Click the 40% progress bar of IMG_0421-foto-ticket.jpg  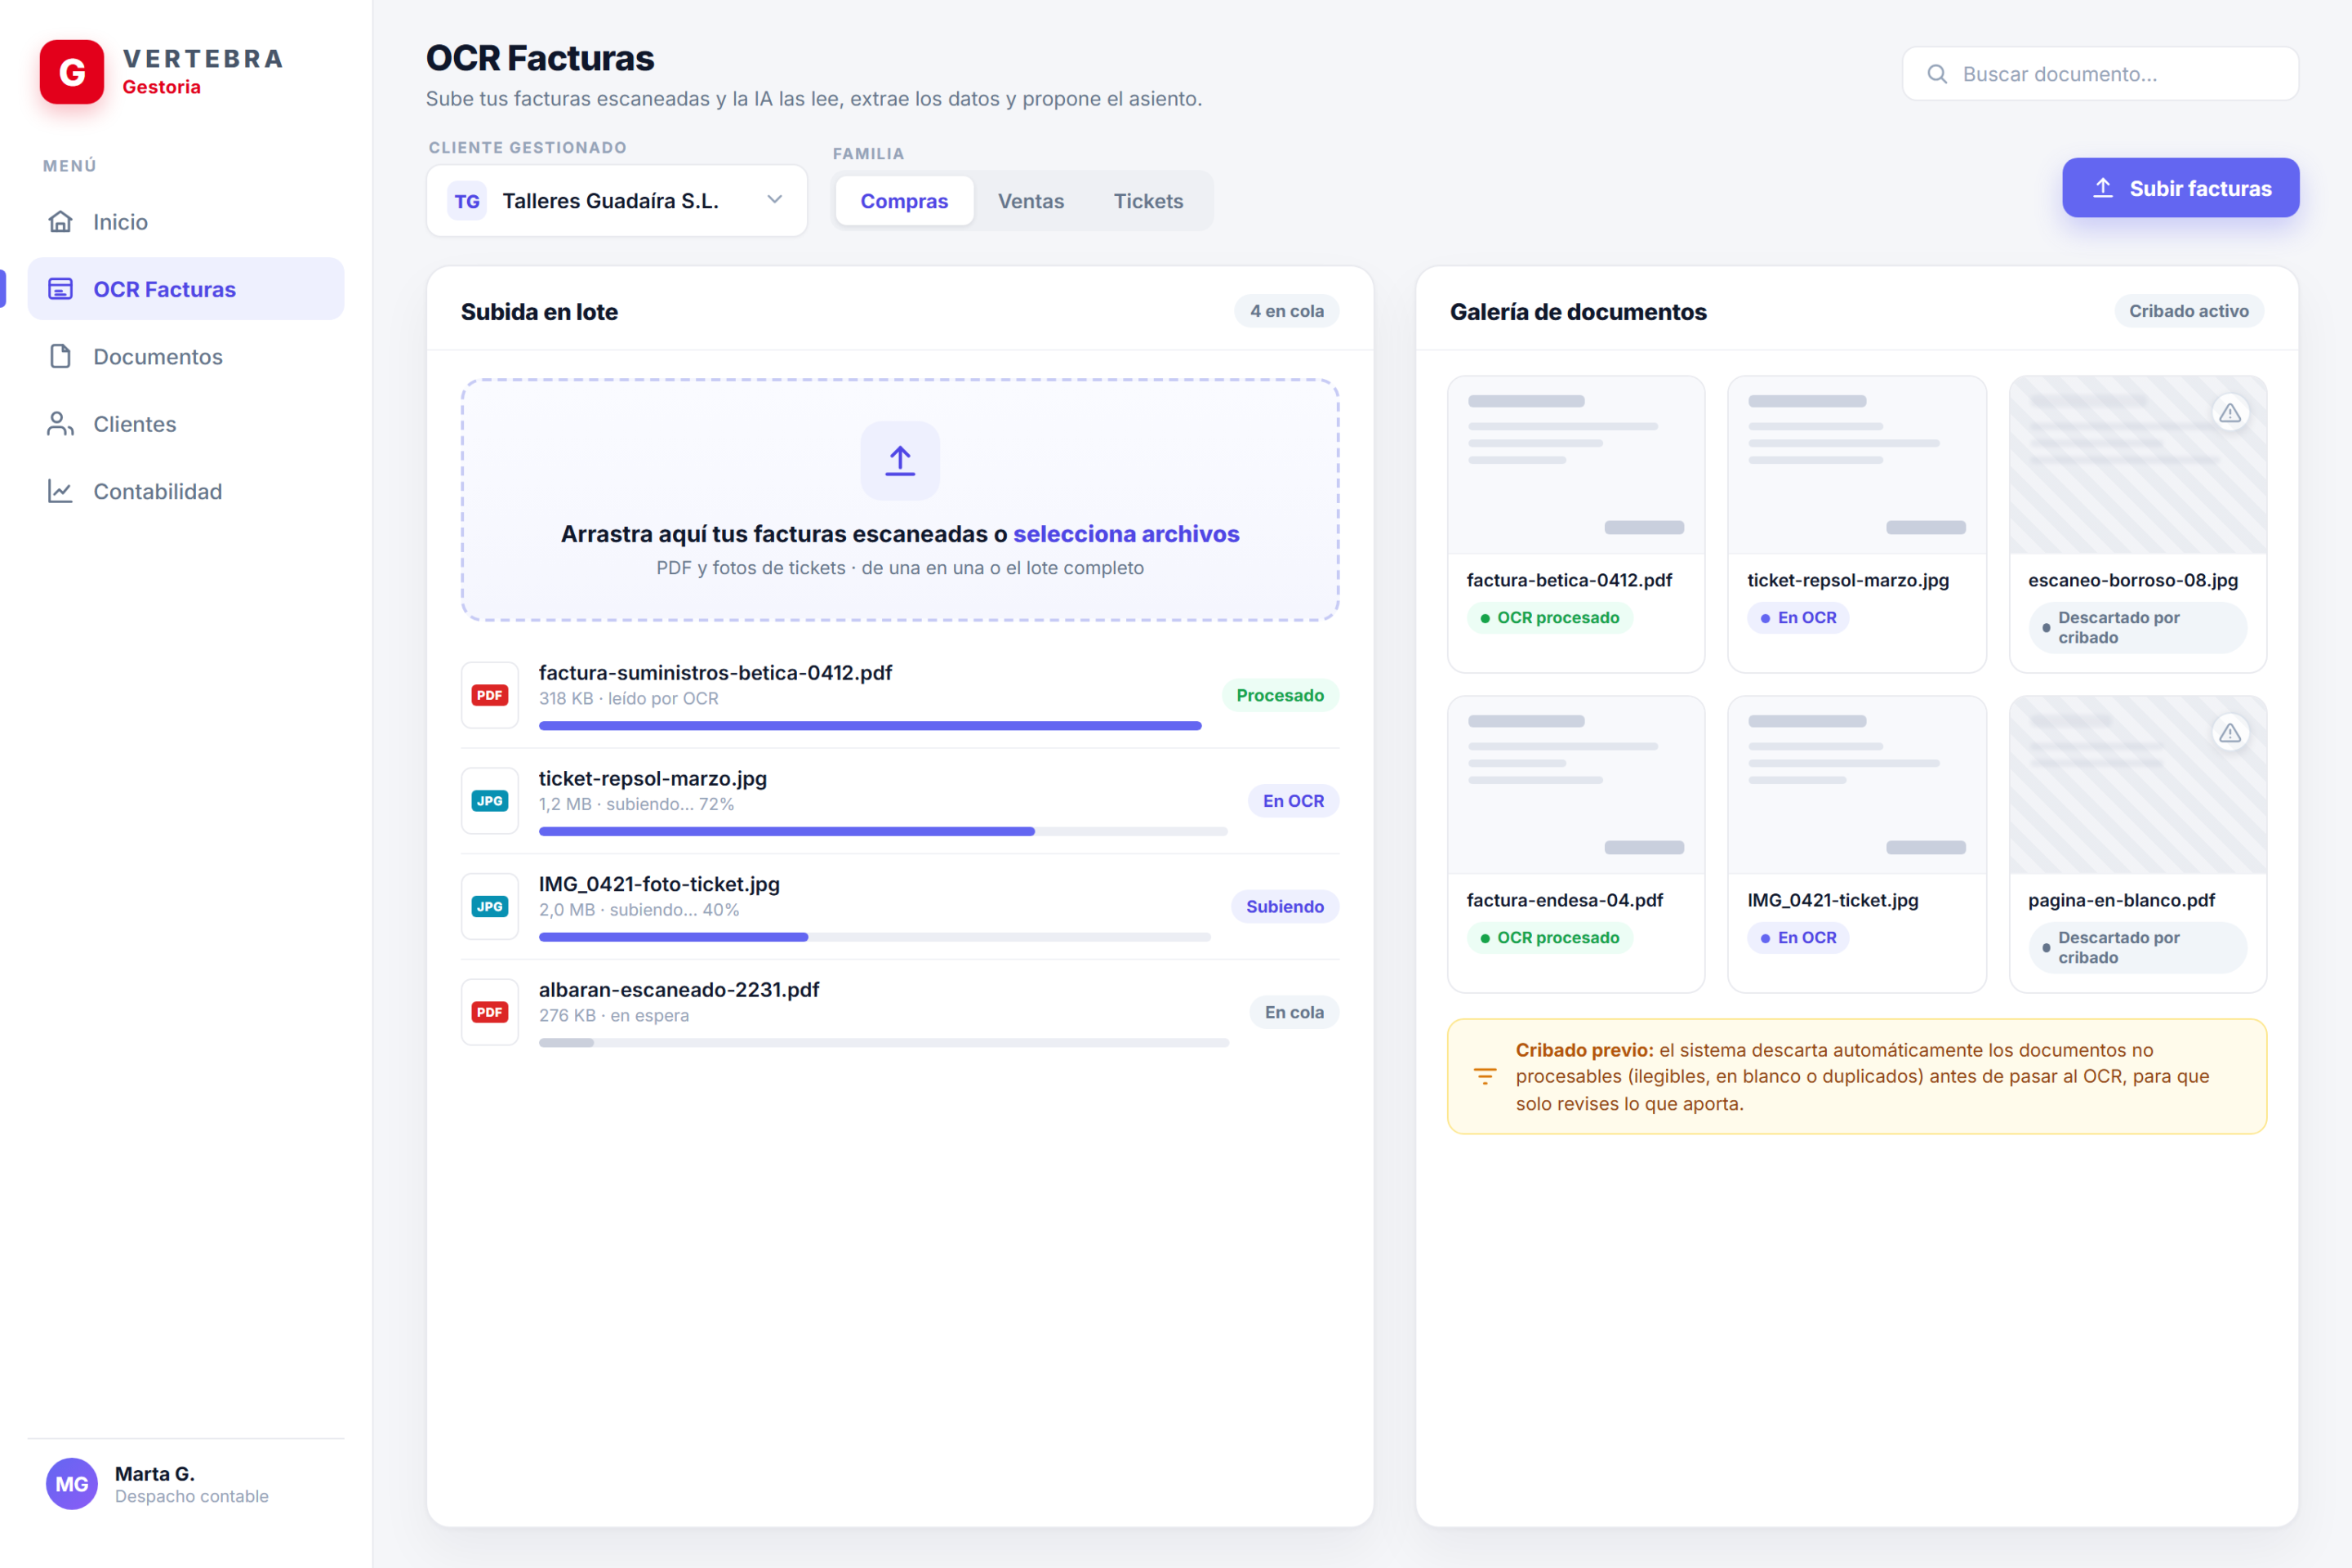pyautogui.click(x=875, y=937)
